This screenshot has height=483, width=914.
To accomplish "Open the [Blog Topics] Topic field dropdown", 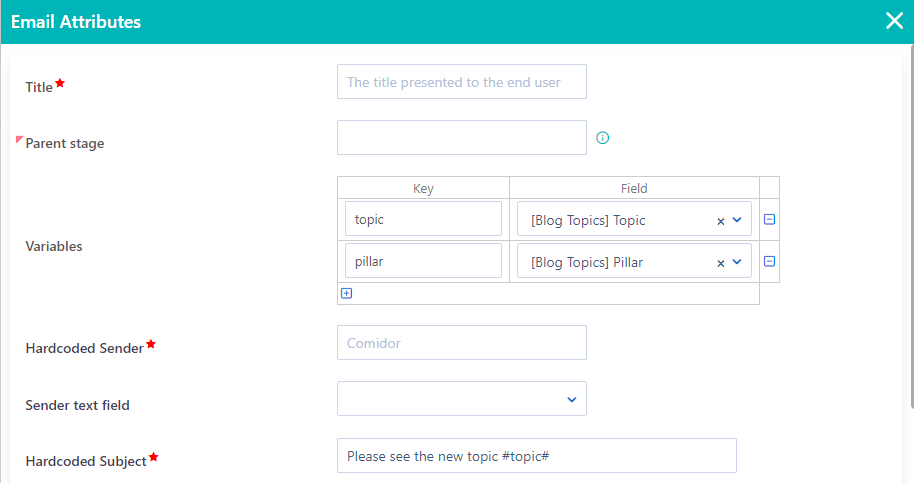I will click(737, 220).
